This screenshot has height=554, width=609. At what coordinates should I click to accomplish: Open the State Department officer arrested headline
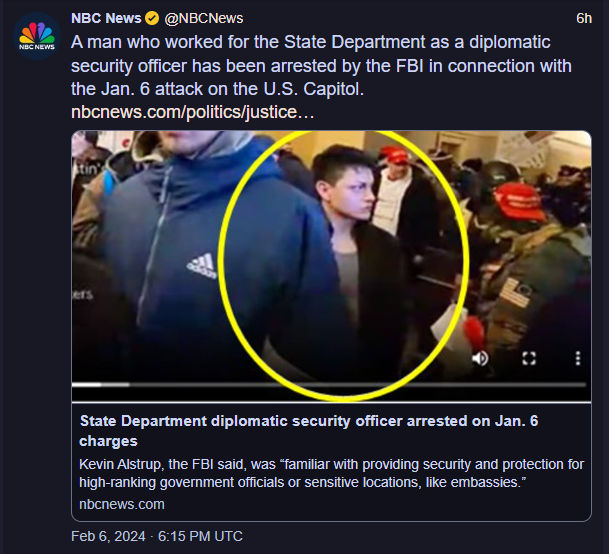point(308,430)
